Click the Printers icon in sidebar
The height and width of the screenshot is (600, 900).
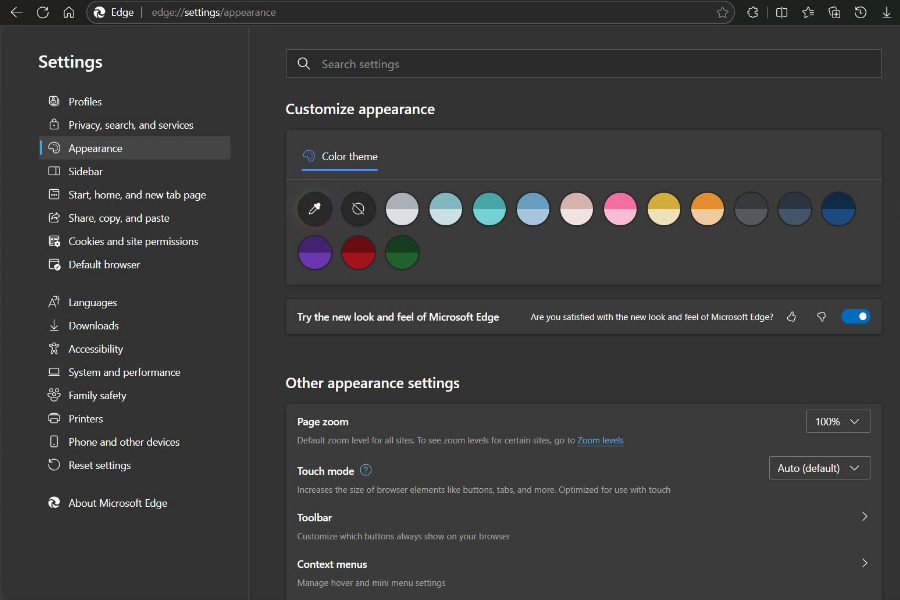point(54,418)
